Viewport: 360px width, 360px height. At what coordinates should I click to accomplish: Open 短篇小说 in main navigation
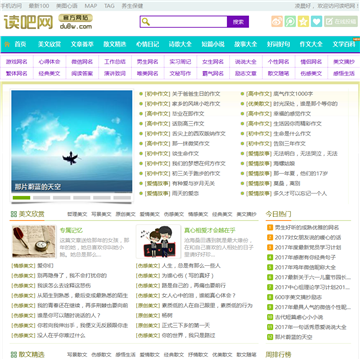tap(213, 44)
